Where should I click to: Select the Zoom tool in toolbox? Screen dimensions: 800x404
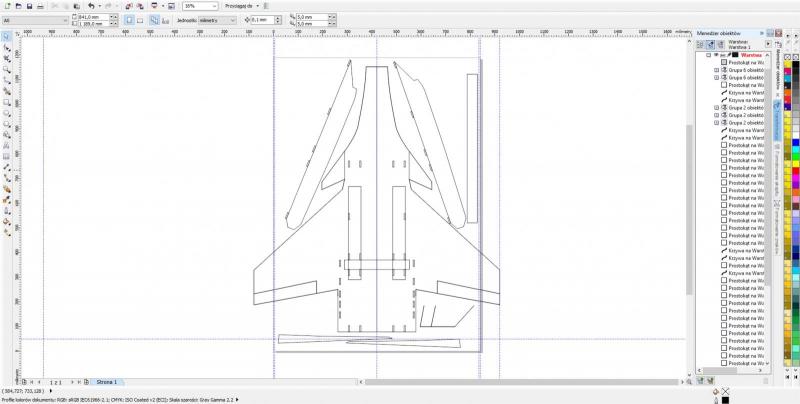coord(6,69)
